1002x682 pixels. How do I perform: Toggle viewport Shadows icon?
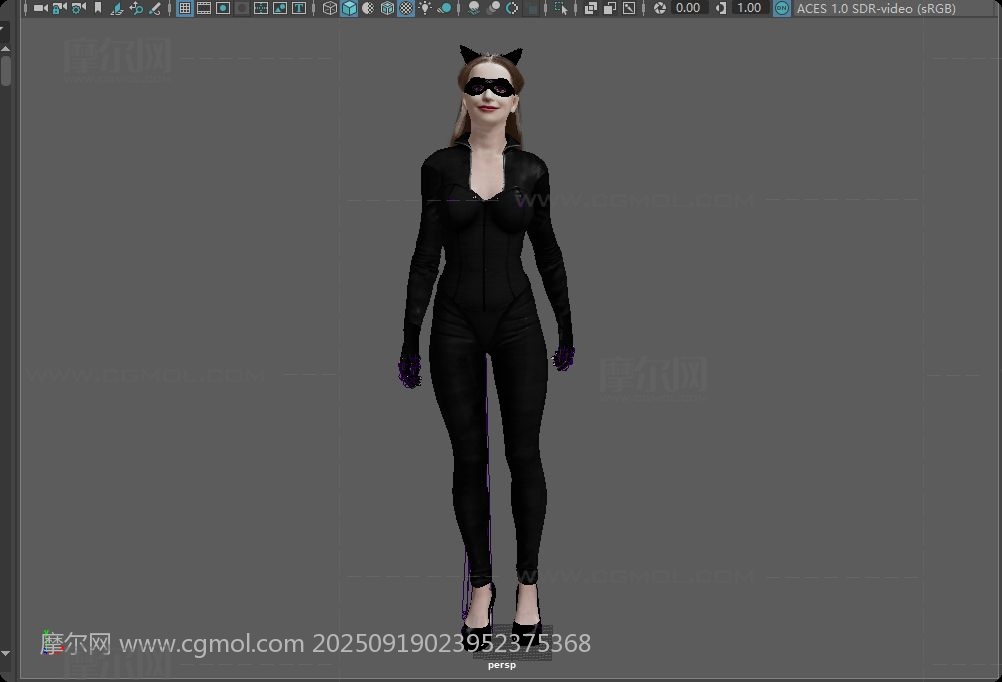444,8
